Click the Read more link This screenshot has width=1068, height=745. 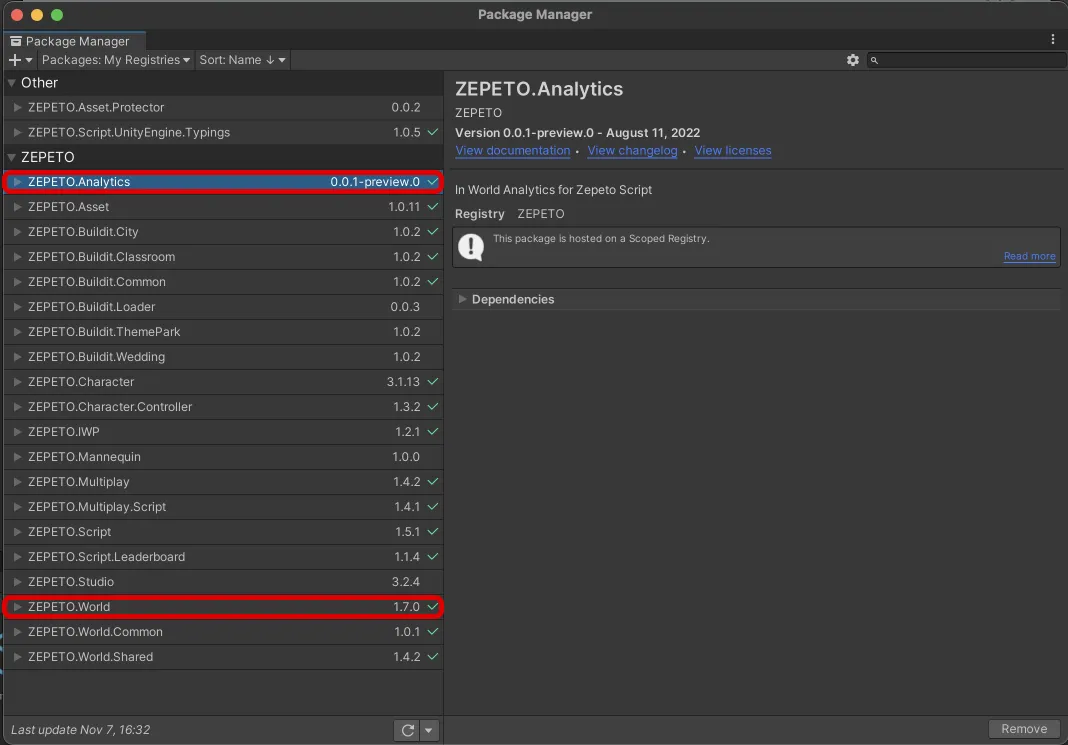1029,256
